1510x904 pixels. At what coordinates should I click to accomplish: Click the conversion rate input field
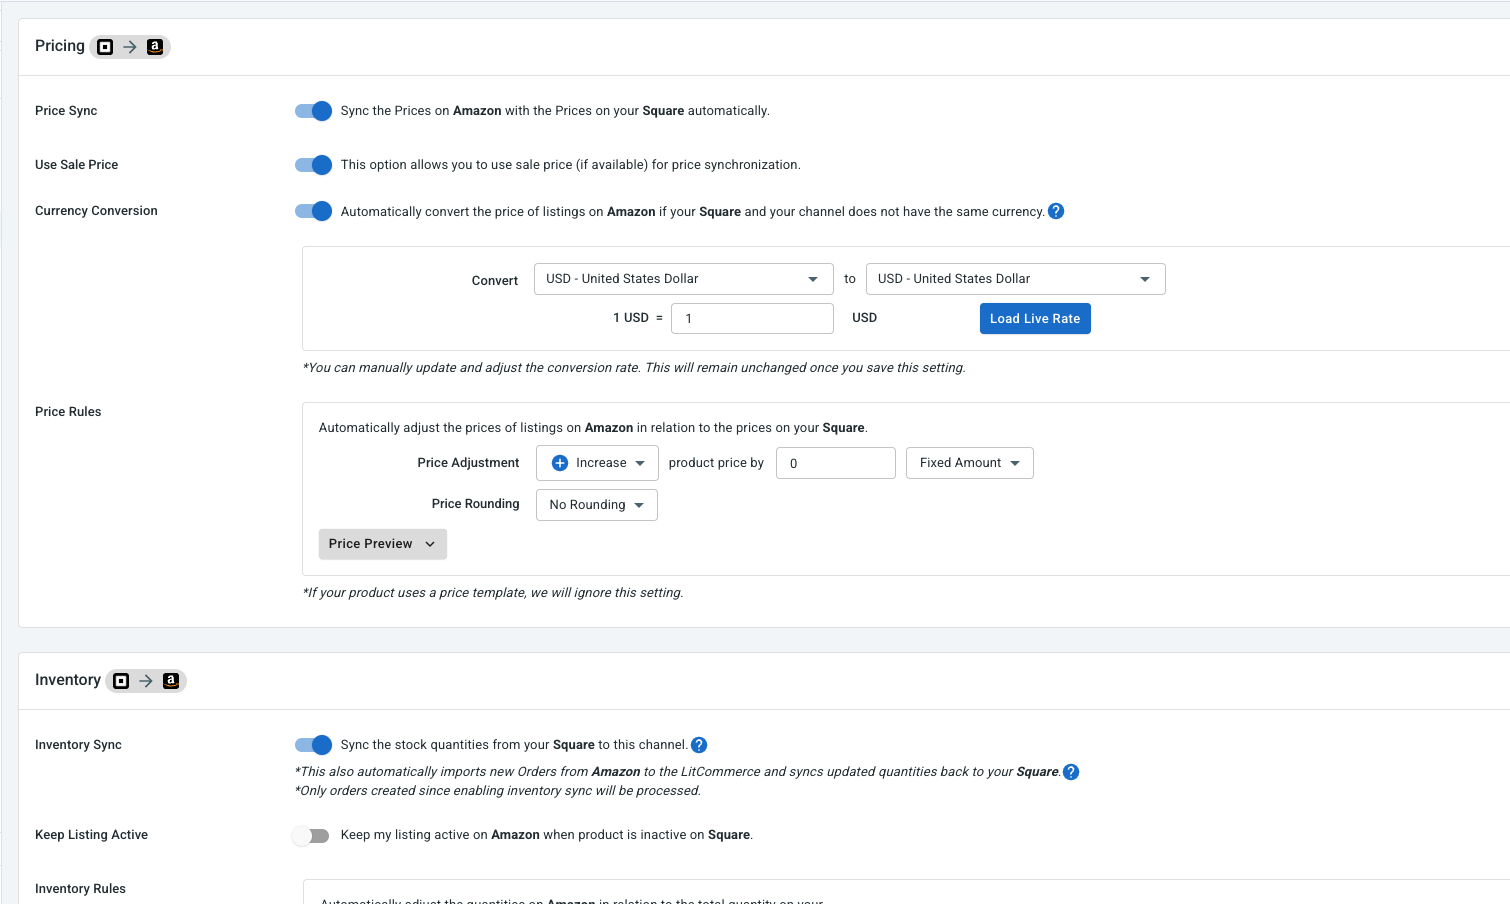[x=752, y=318]
